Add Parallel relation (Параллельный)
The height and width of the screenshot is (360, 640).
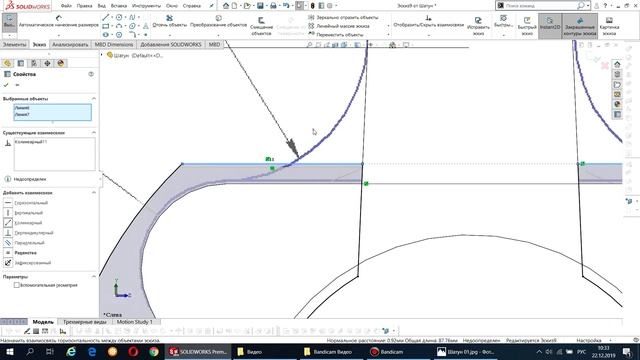click(24, 243)
